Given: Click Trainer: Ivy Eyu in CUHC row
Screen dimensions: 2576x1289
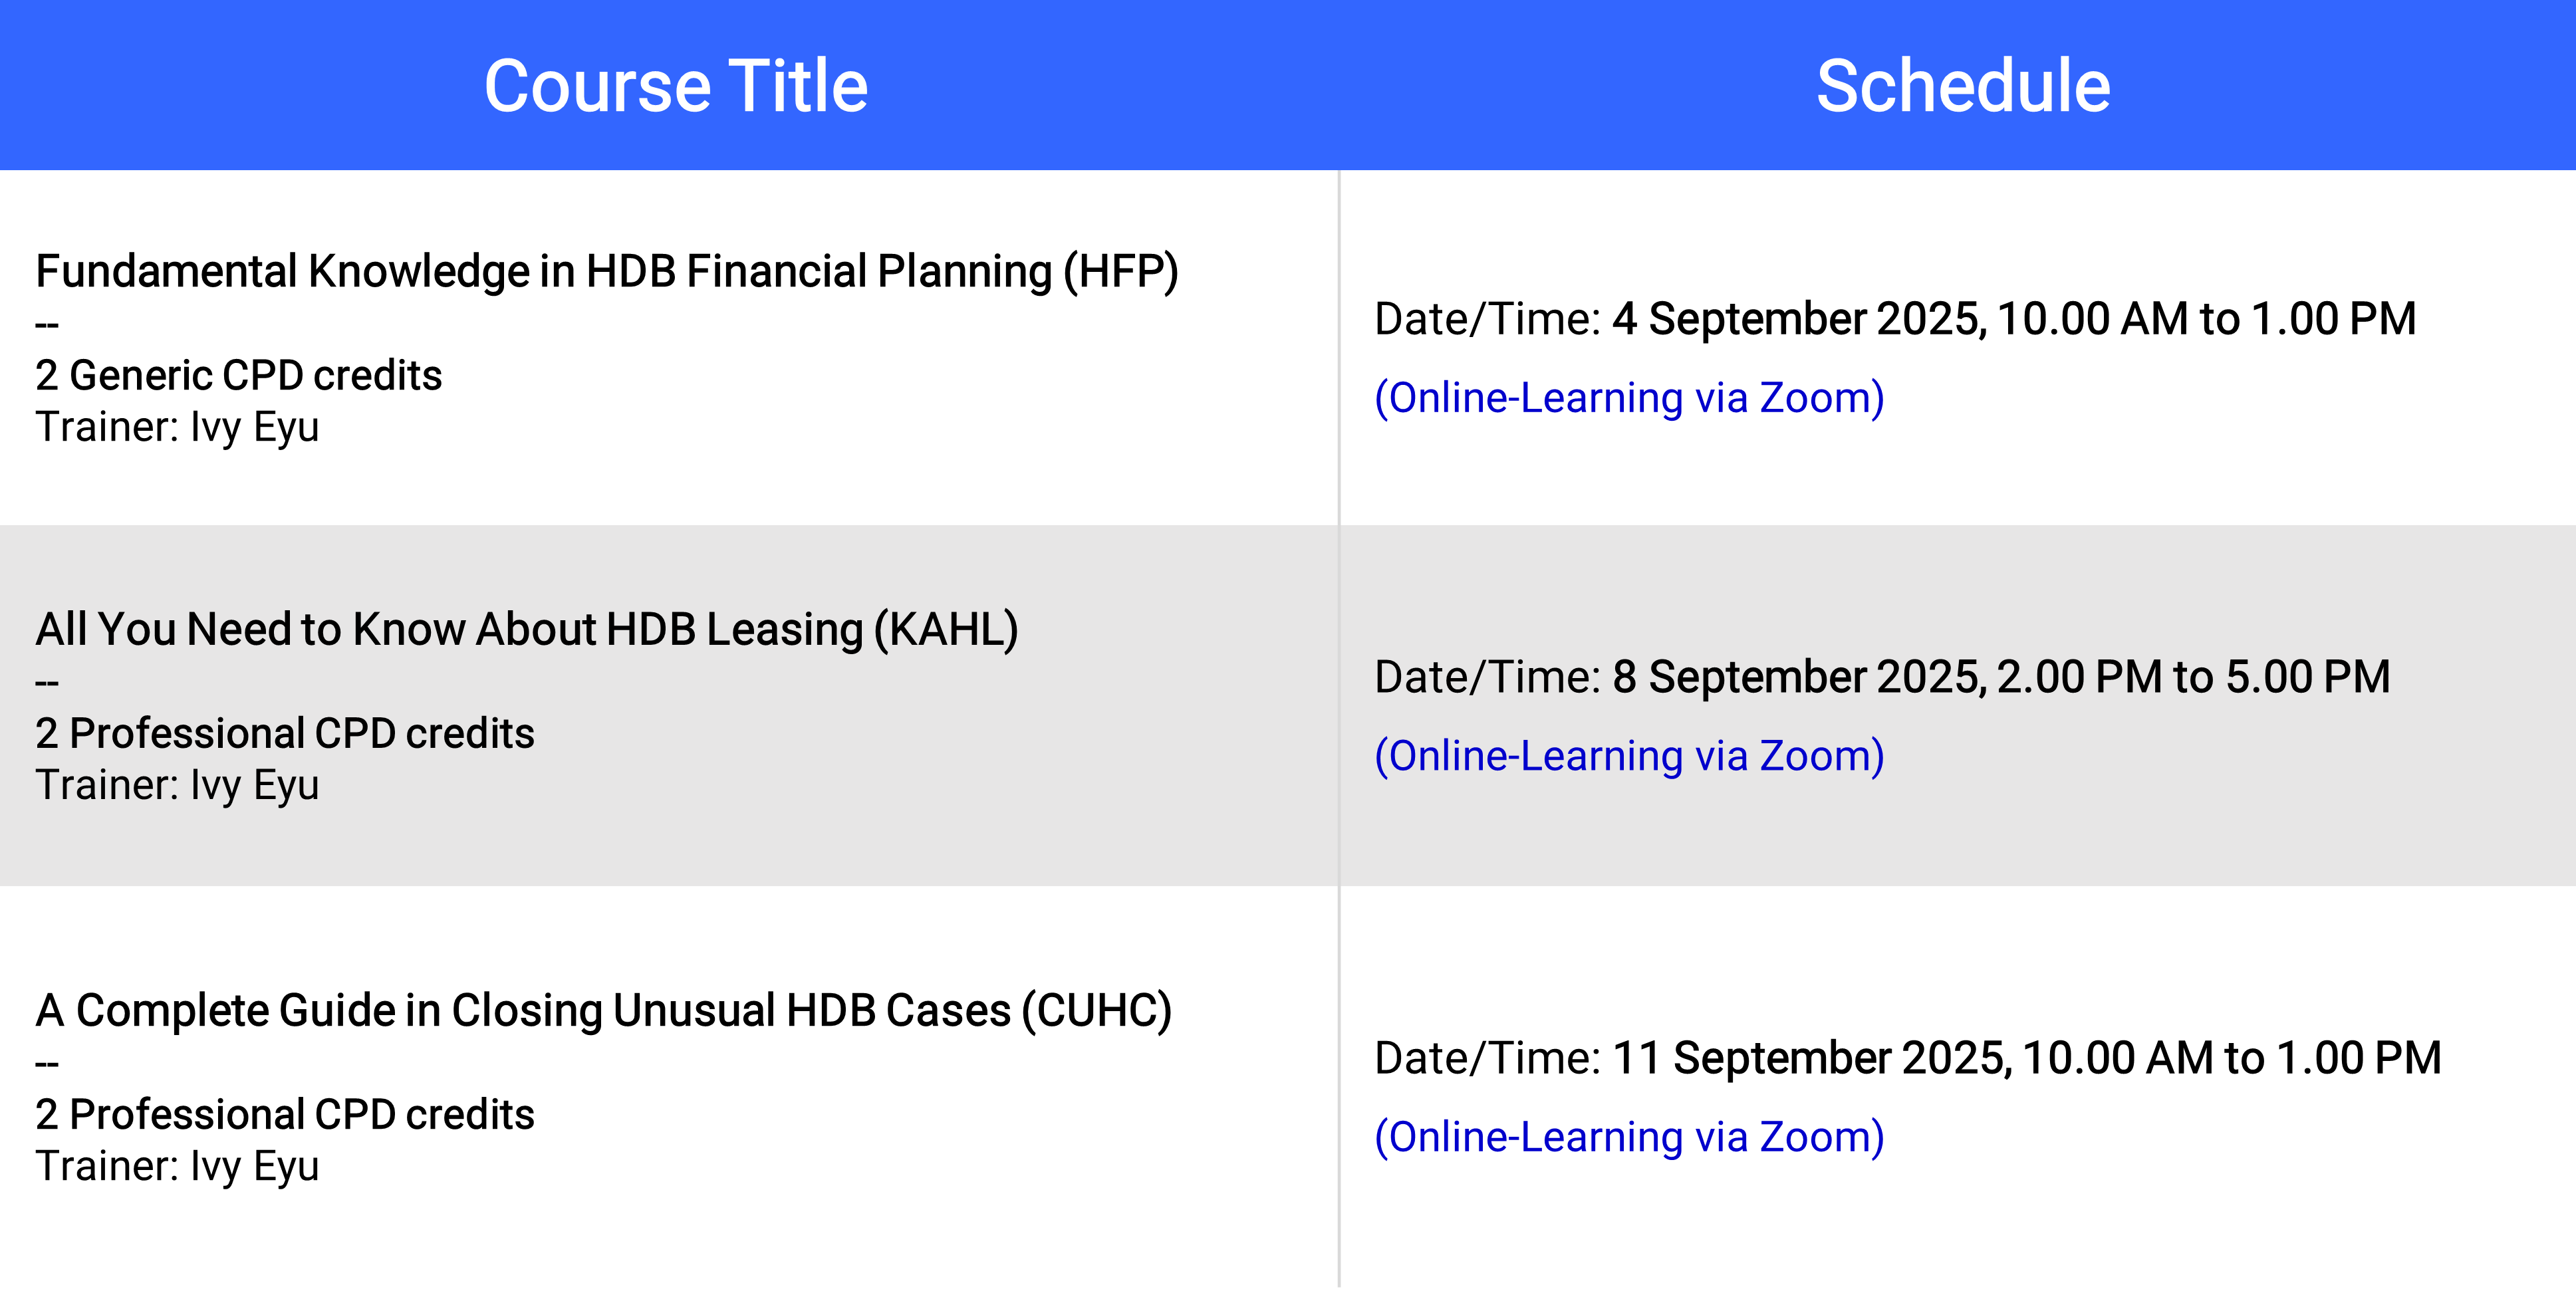Looking at the screenshot, I should click(177, 1167).
